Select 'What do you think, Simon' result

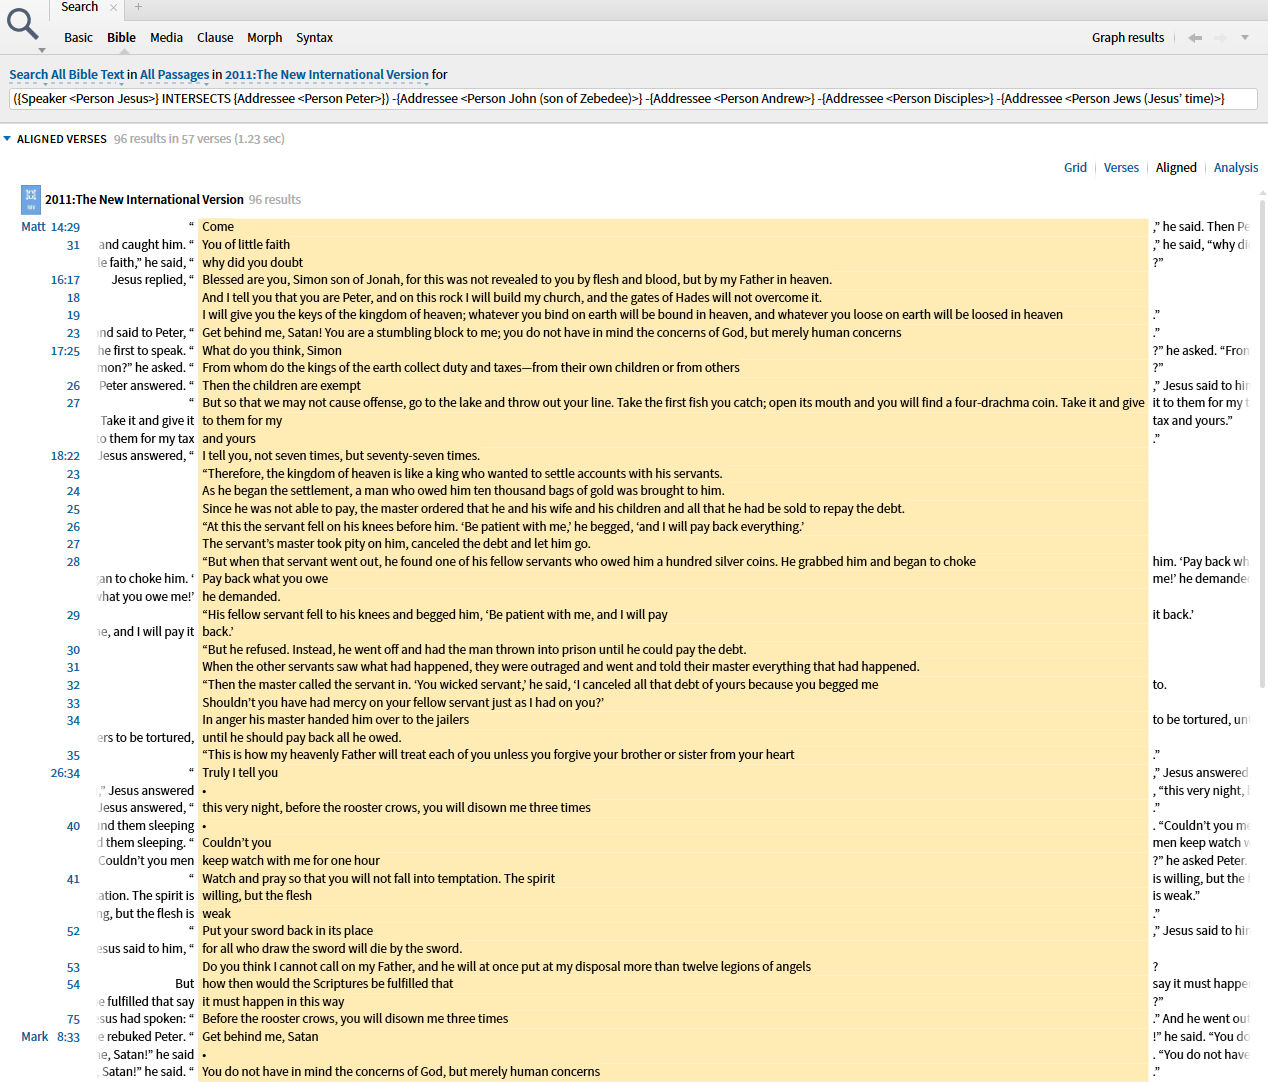272,351
